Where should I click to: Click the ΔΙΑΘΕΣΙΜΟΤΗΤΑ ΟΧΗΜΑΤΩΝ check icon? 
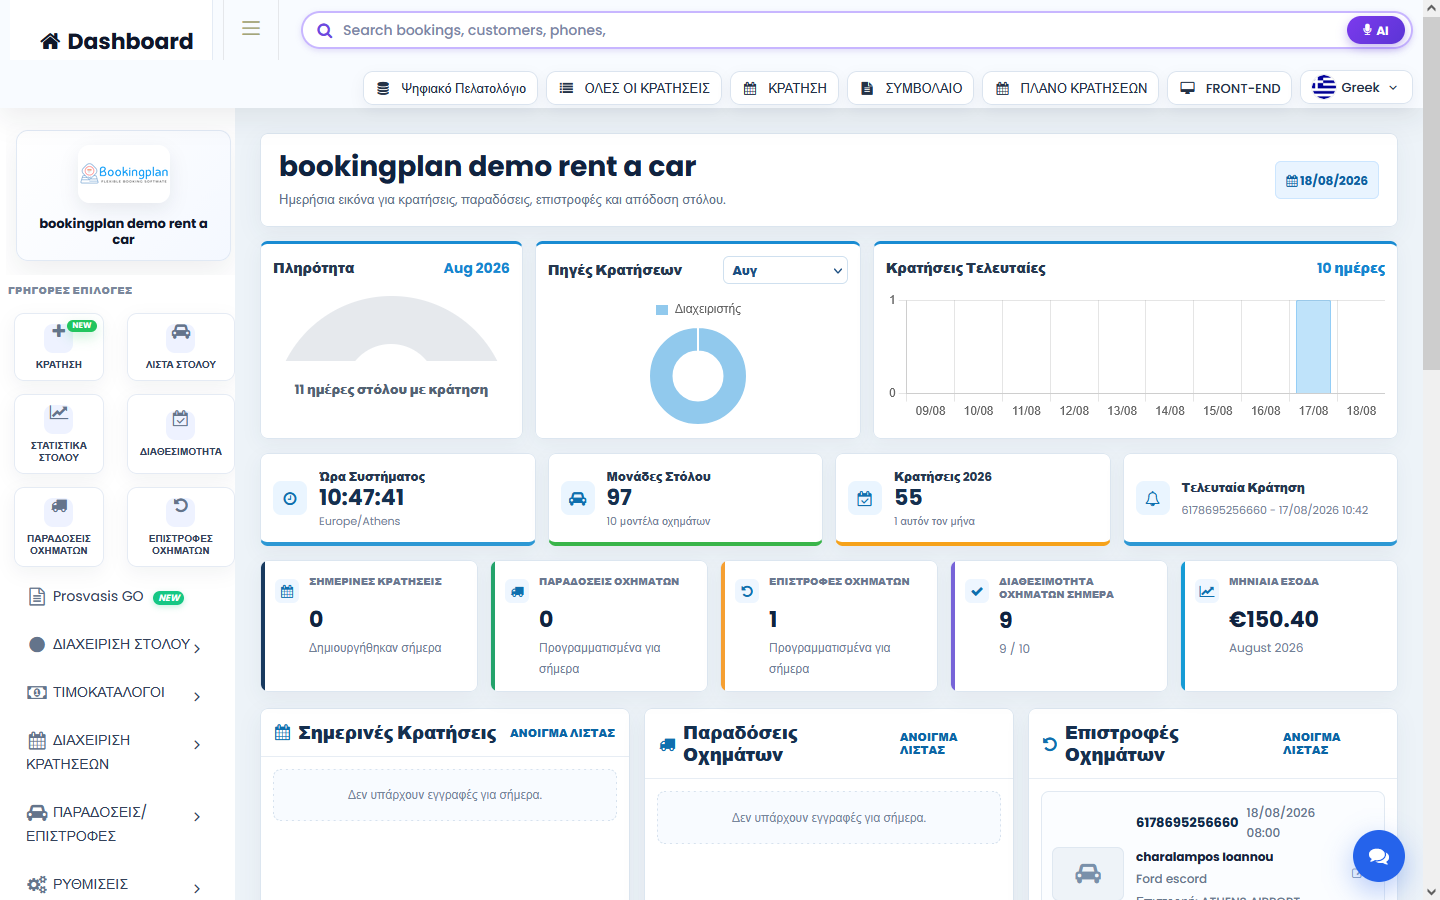(977, 591)
